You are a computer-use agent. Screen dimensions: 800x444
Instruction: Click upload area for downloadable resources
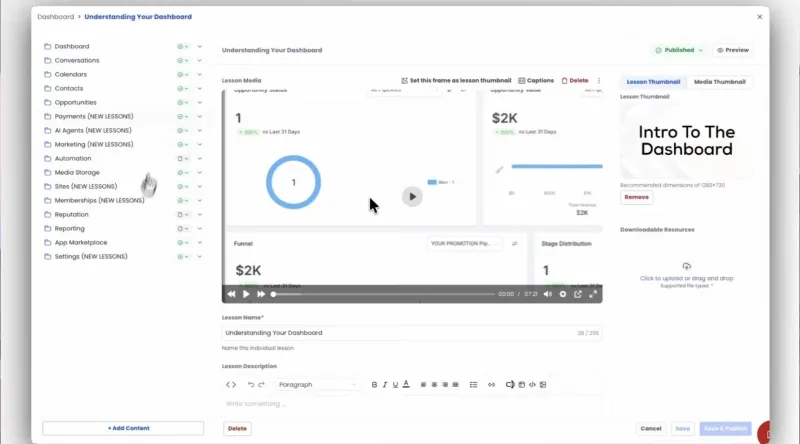pos(686,276)
